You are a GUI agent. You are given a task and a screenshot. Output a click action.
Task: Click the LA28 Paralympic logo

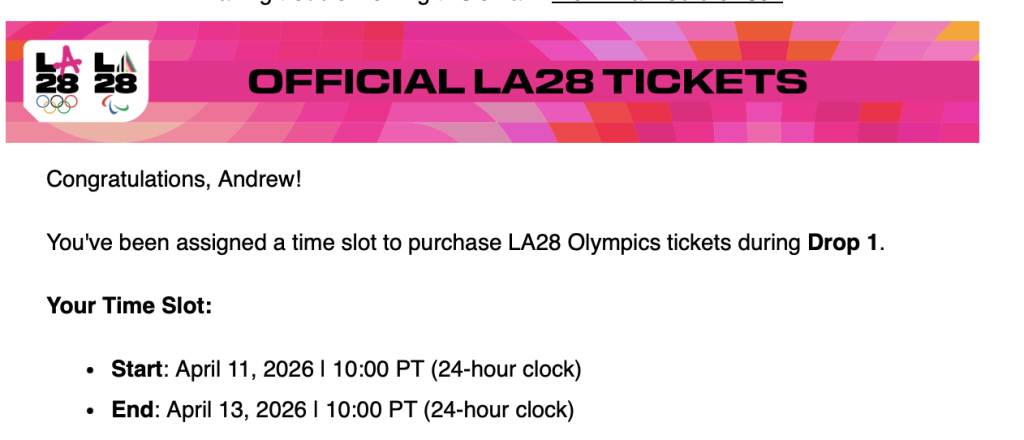point(114,79)
